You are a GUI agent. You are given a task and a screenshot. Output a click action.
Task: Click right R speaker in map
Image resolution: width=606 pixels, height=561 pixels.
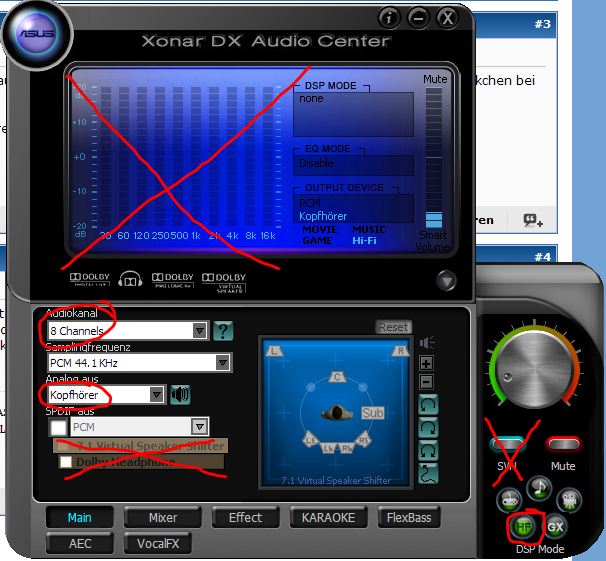400,350
